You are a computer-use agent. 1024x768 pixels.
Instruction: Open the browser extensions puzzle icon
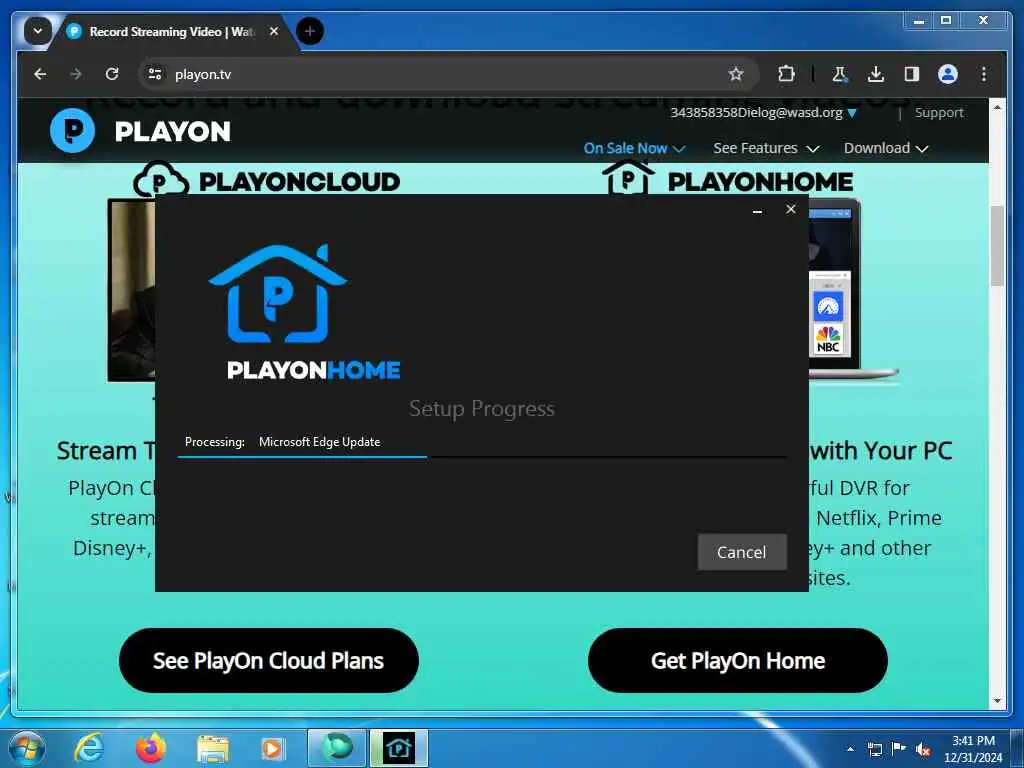point(786,74)
